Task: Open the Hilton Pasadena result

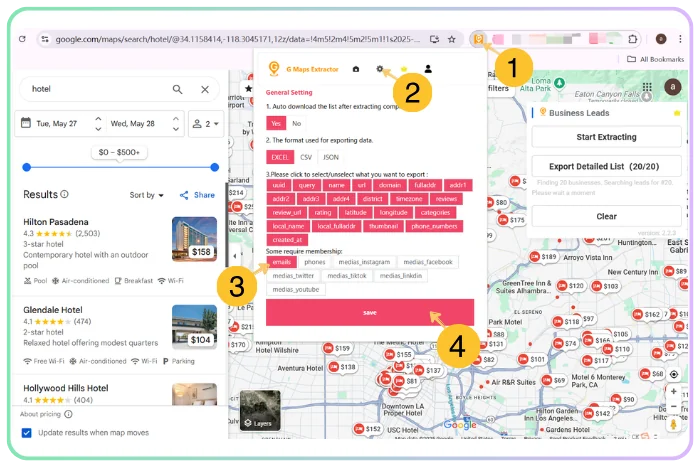Action: pos(56,222)
